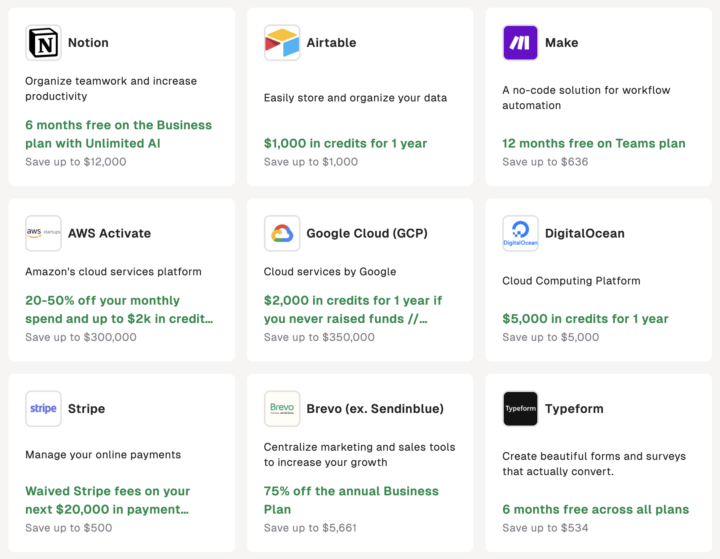720x559 pixels.
Task: Select '$2,000 in credits for 1 year' offer
Action: (353, 310)
